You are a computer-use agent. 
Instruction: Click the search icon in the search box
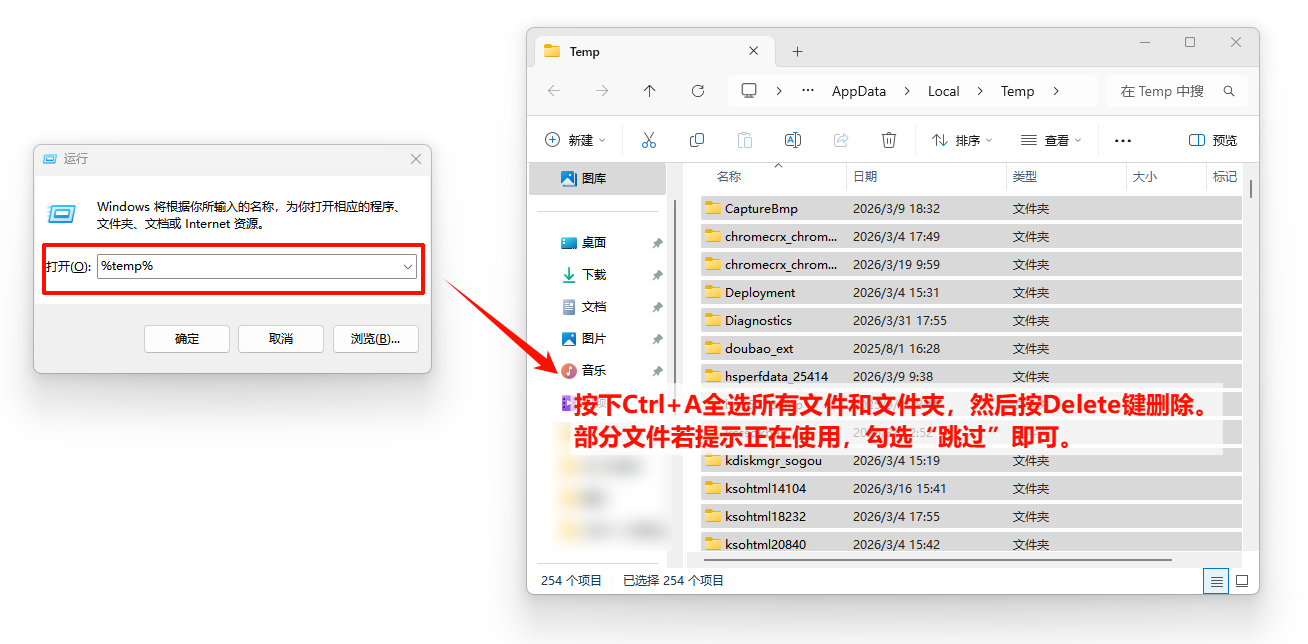[x=1229, y=90]
